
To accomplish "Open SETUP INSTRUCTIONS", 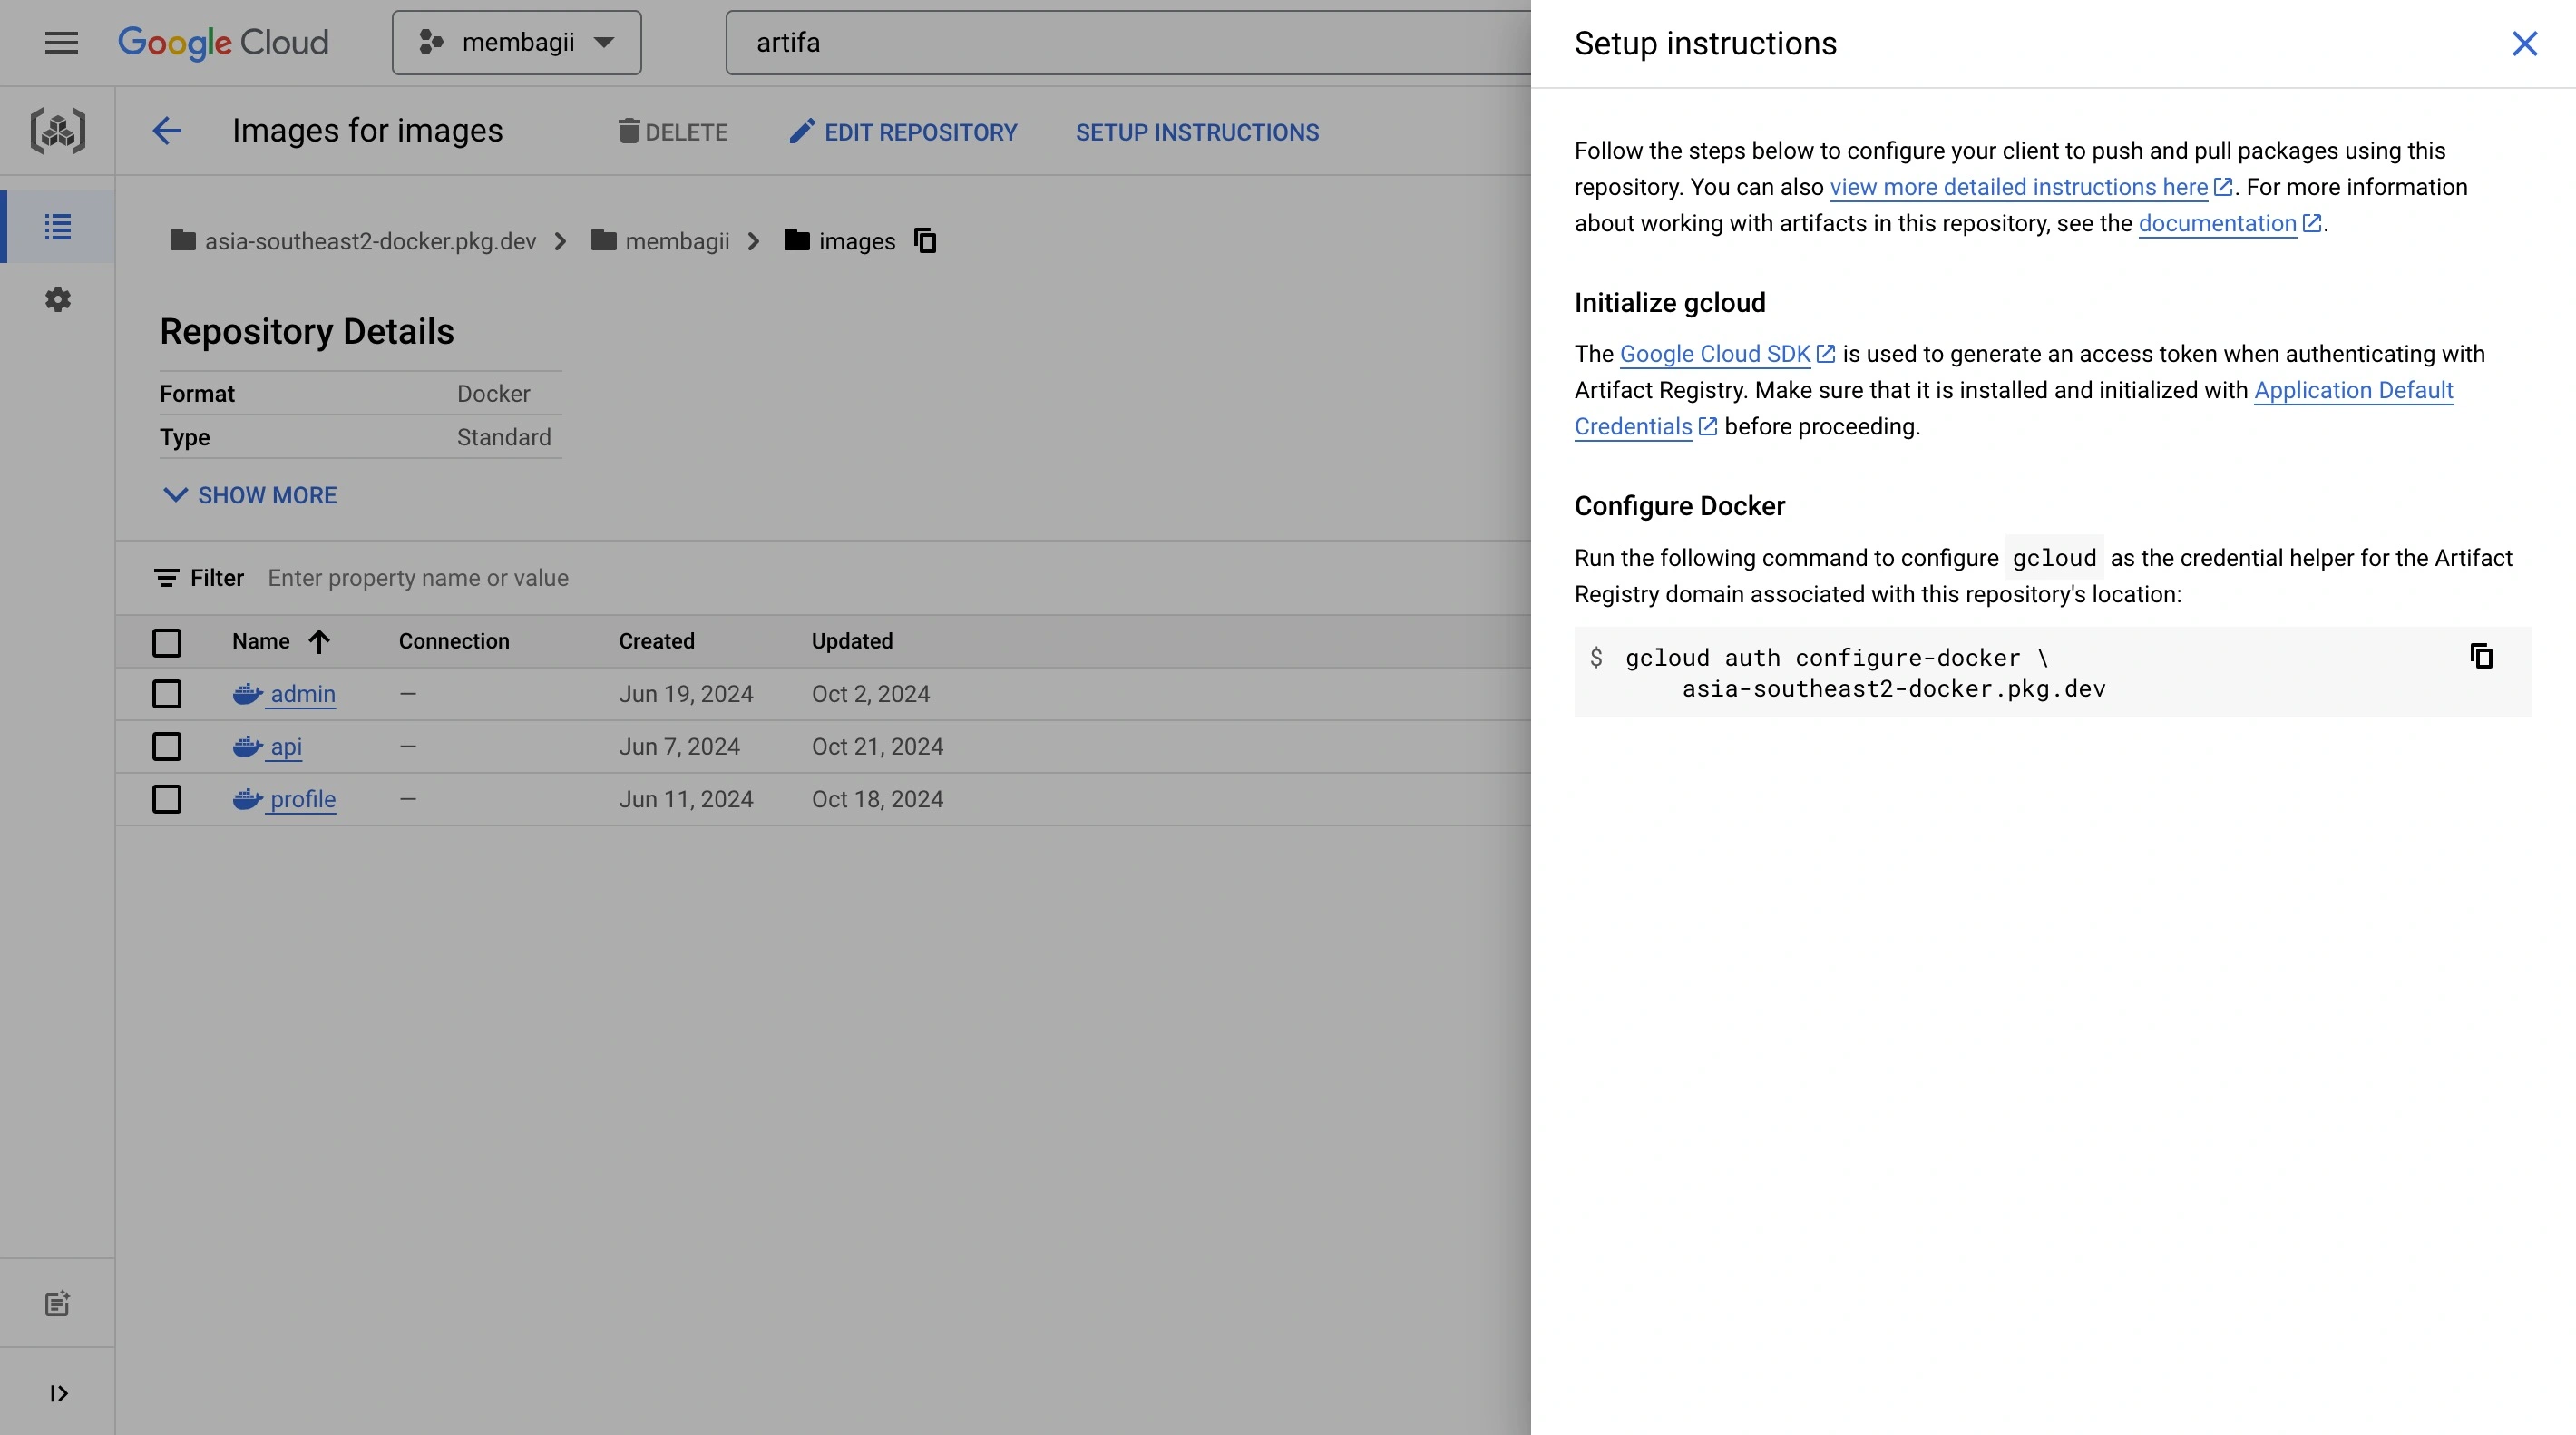I will pos(1197,132).
